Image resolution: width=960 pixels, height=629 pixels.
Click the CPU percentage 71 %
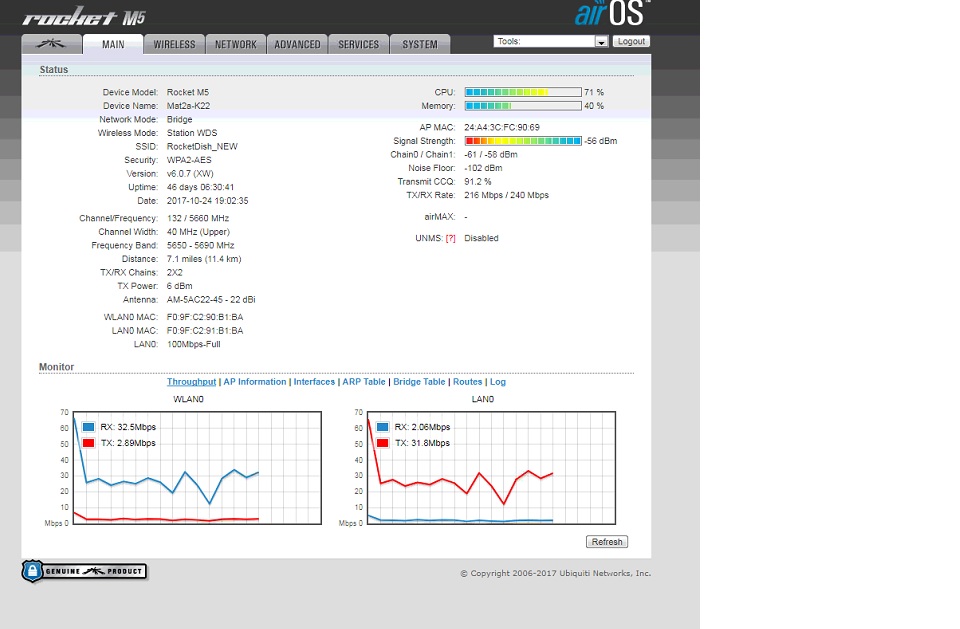pyautogui.click(x=594, y=92)
